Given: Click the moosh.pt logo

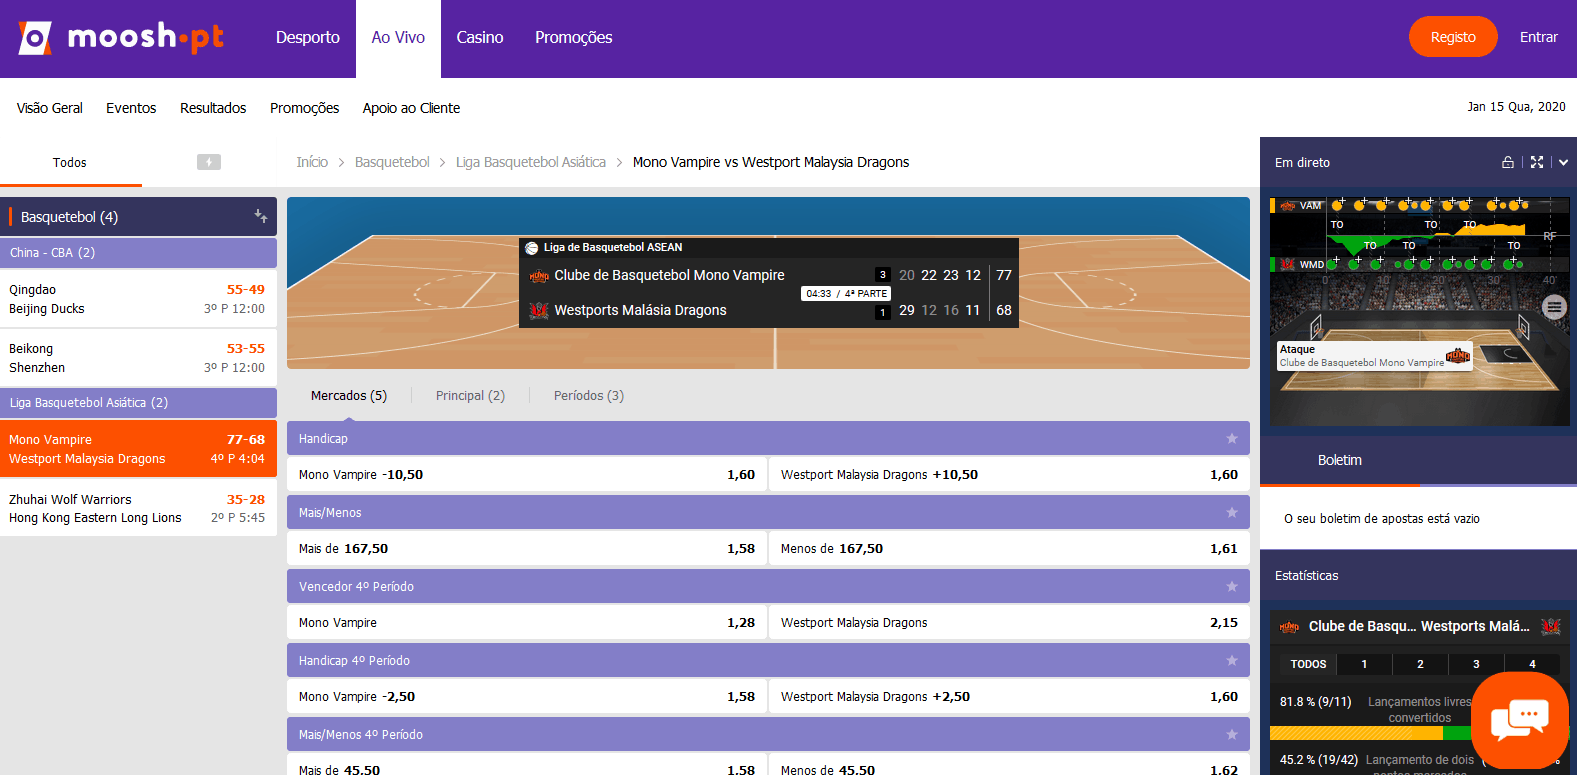Looking at the screenshot, I should click(x=121, y=38).
